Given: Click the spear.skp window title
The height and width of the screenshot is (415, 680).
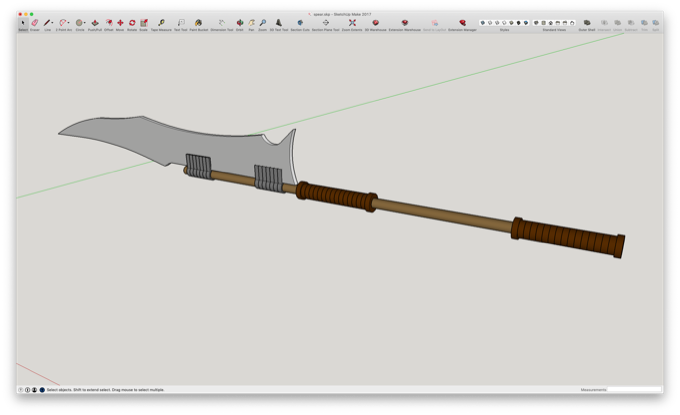Looking at the screenshot, I should [340, 14].
